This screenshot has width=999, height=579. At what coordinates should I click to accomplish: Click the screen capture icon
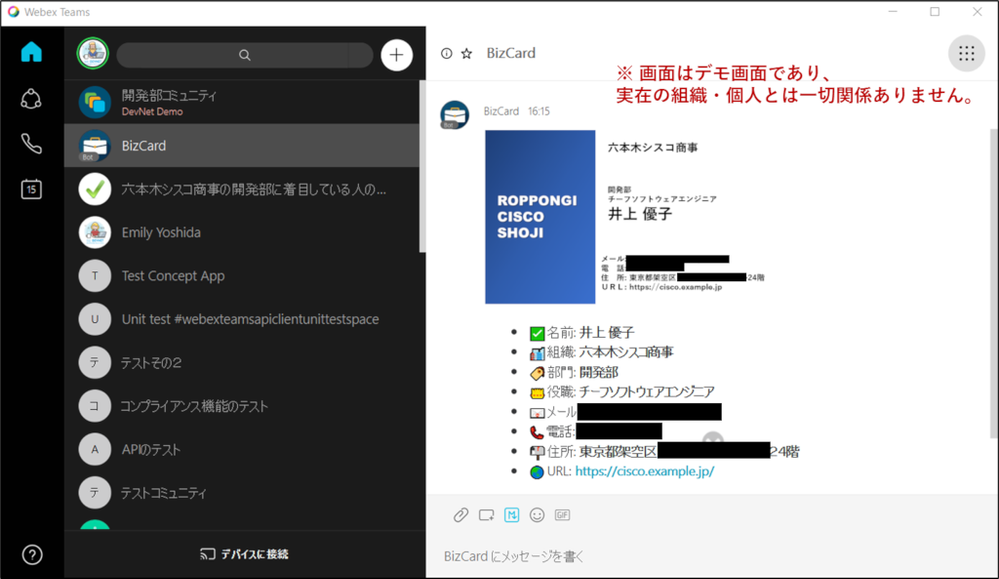[486, 515]
